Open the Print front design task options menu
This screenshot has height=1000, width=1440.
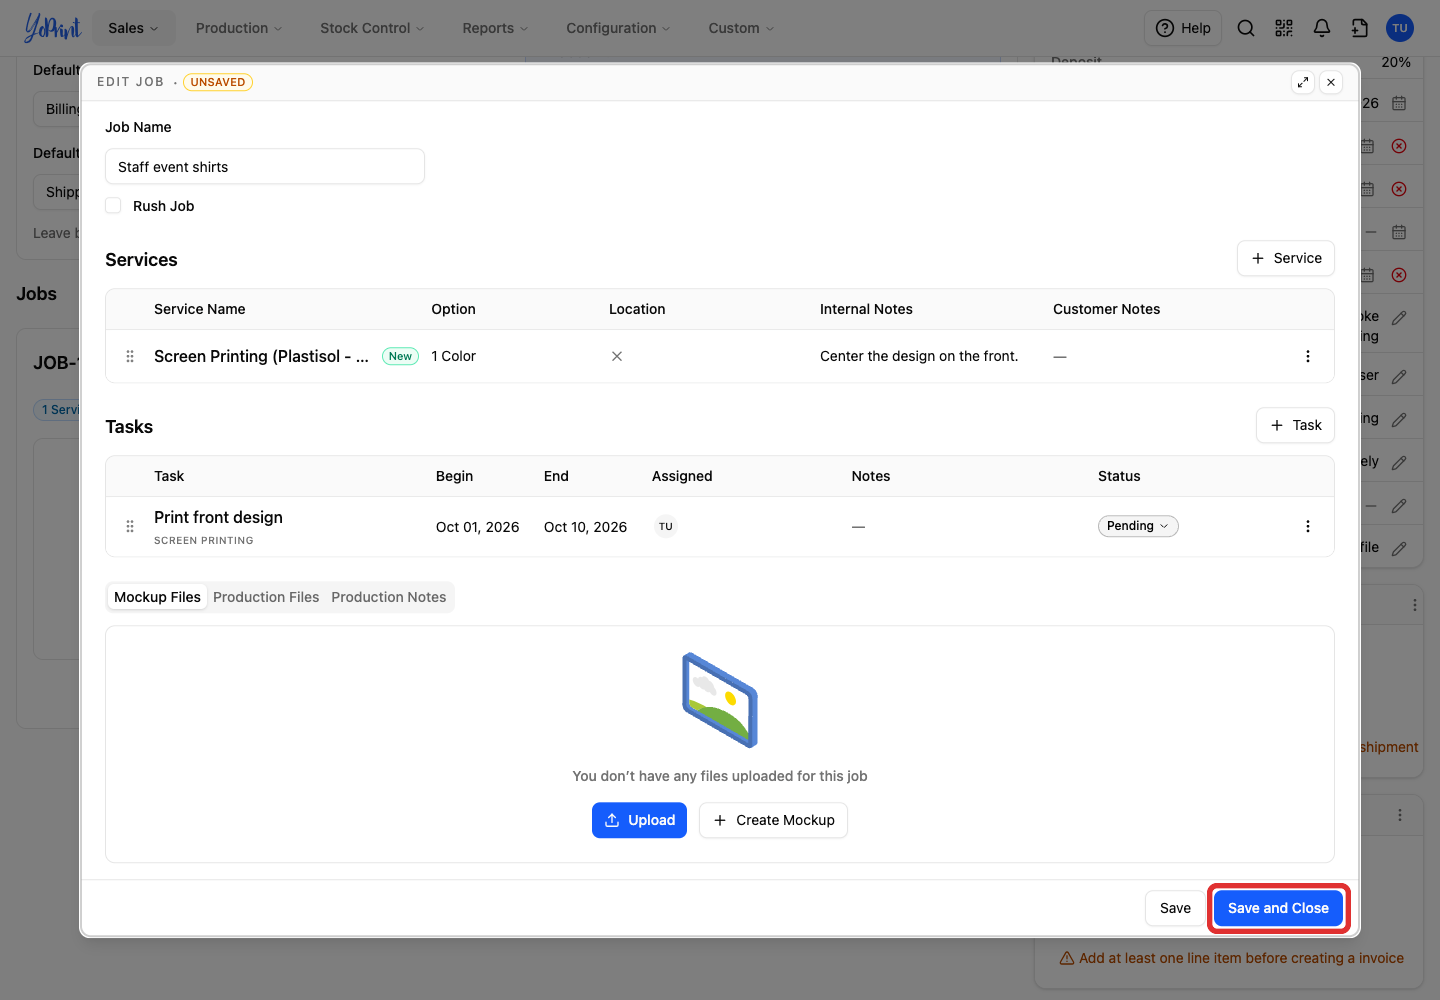click(1308, 526)
